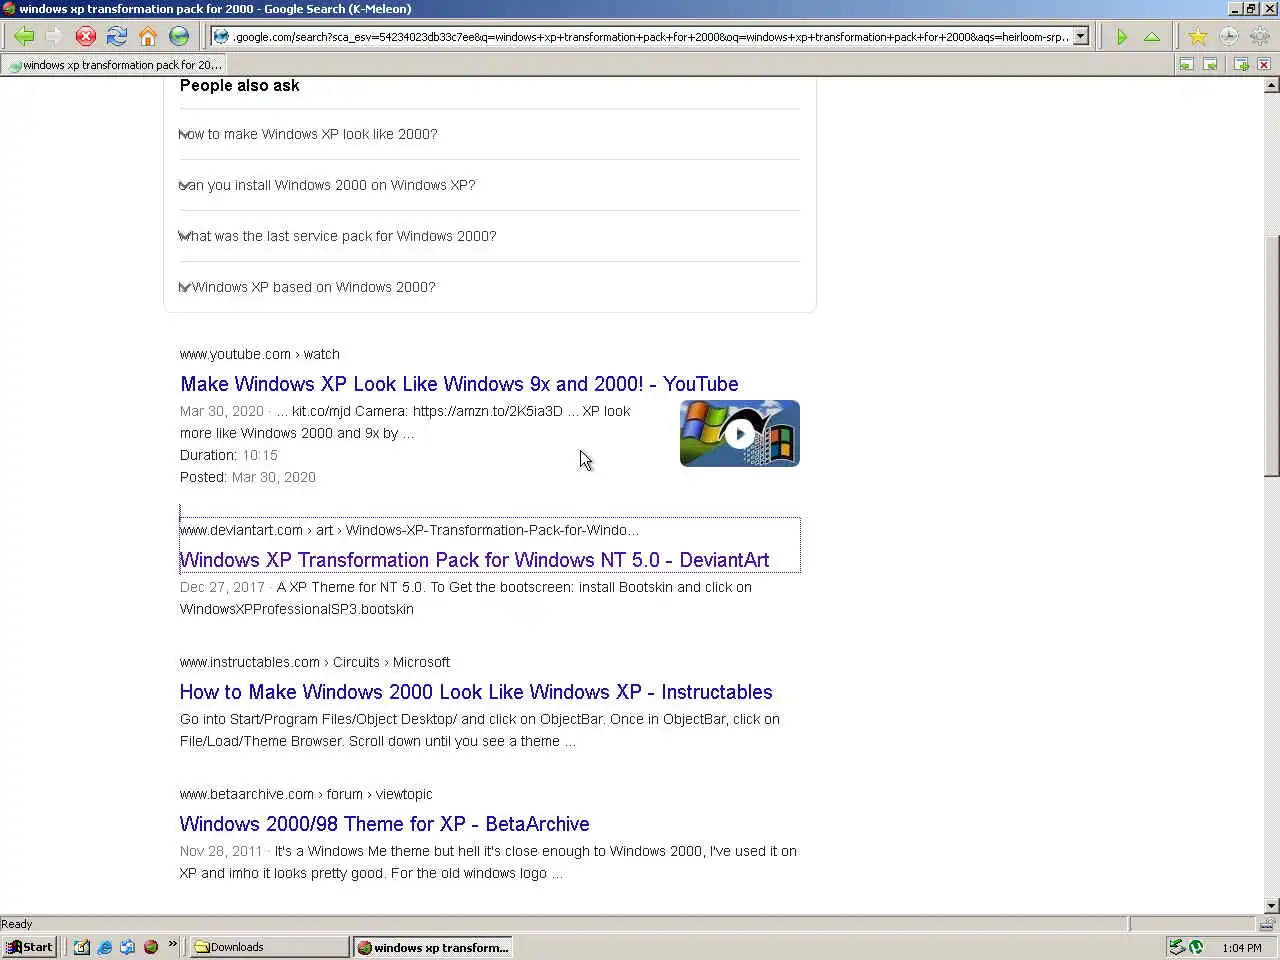
Task: Expand 'What was the last service pack' question
Action: (x=490, y=236)
